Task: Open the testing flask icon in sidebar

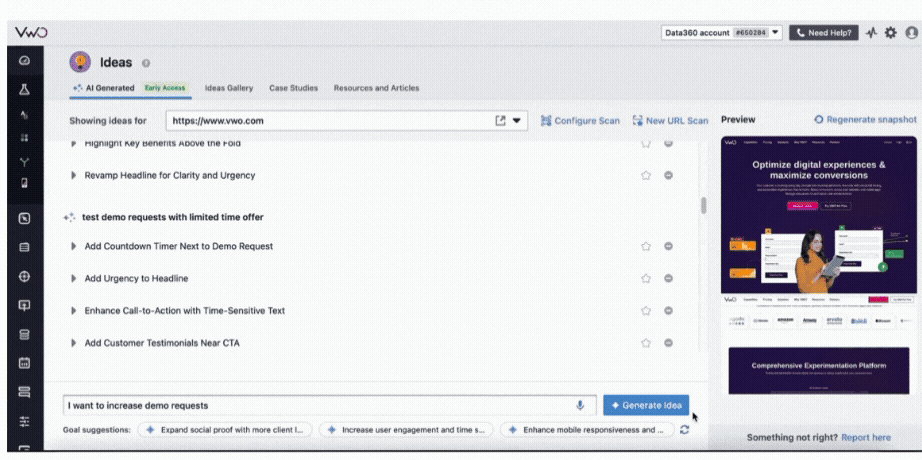Action: (x=24, y=89)
